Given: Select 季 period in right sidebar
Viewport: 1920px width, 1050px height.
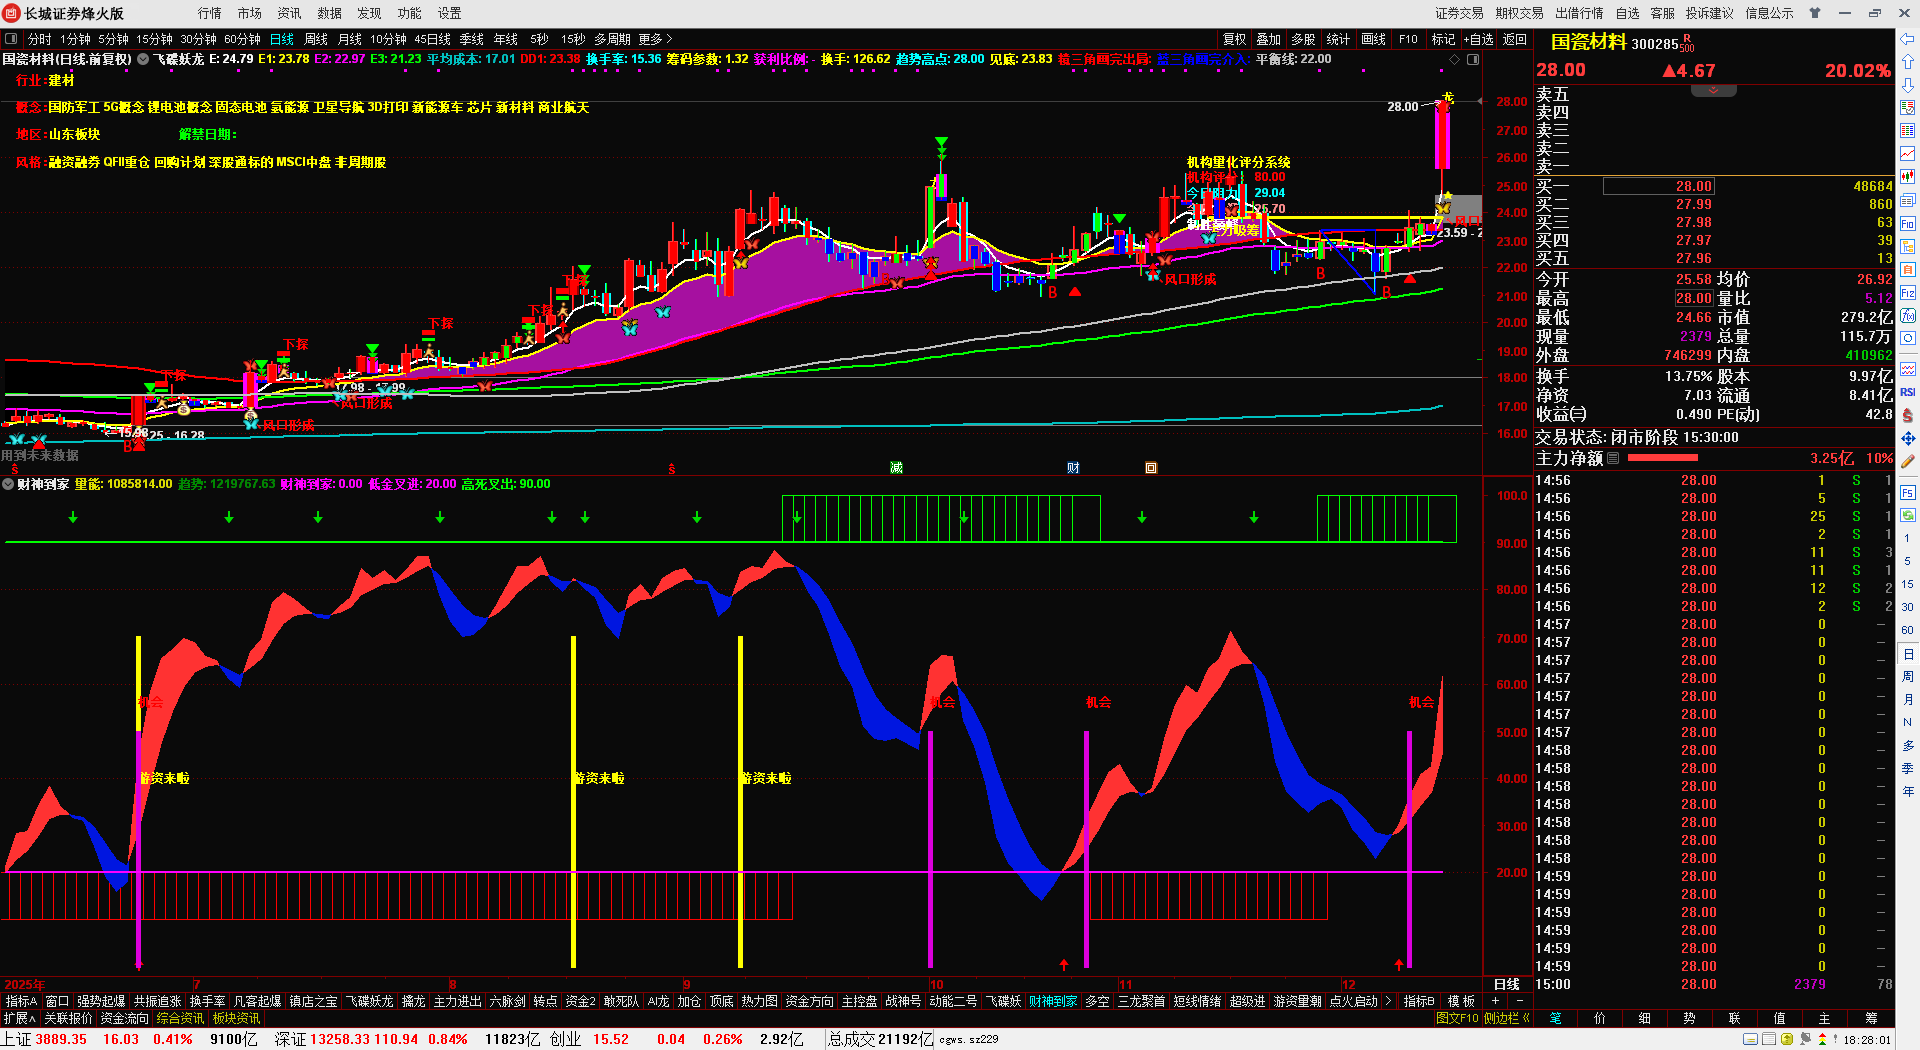Looking at the screenshot, I should 1907,768.
